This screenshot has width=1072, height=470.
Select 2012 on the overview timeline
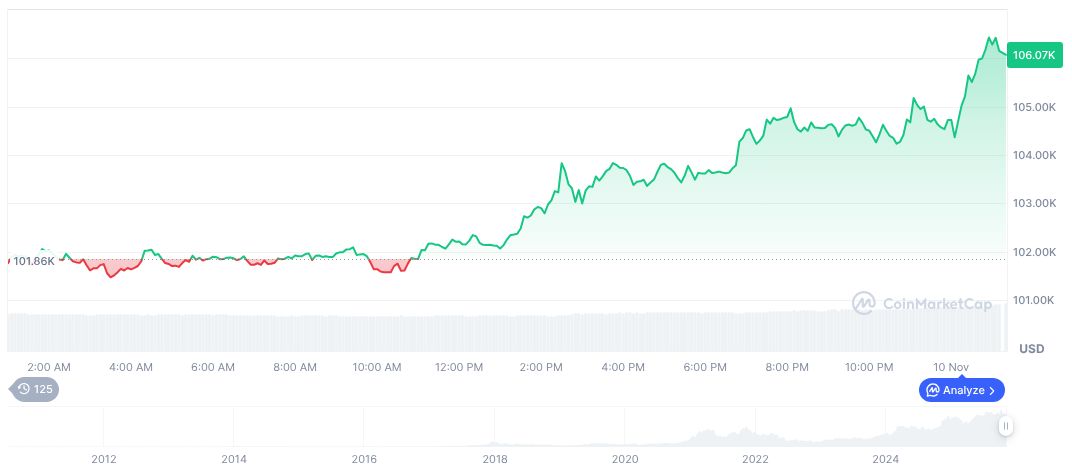pos(104,459)
